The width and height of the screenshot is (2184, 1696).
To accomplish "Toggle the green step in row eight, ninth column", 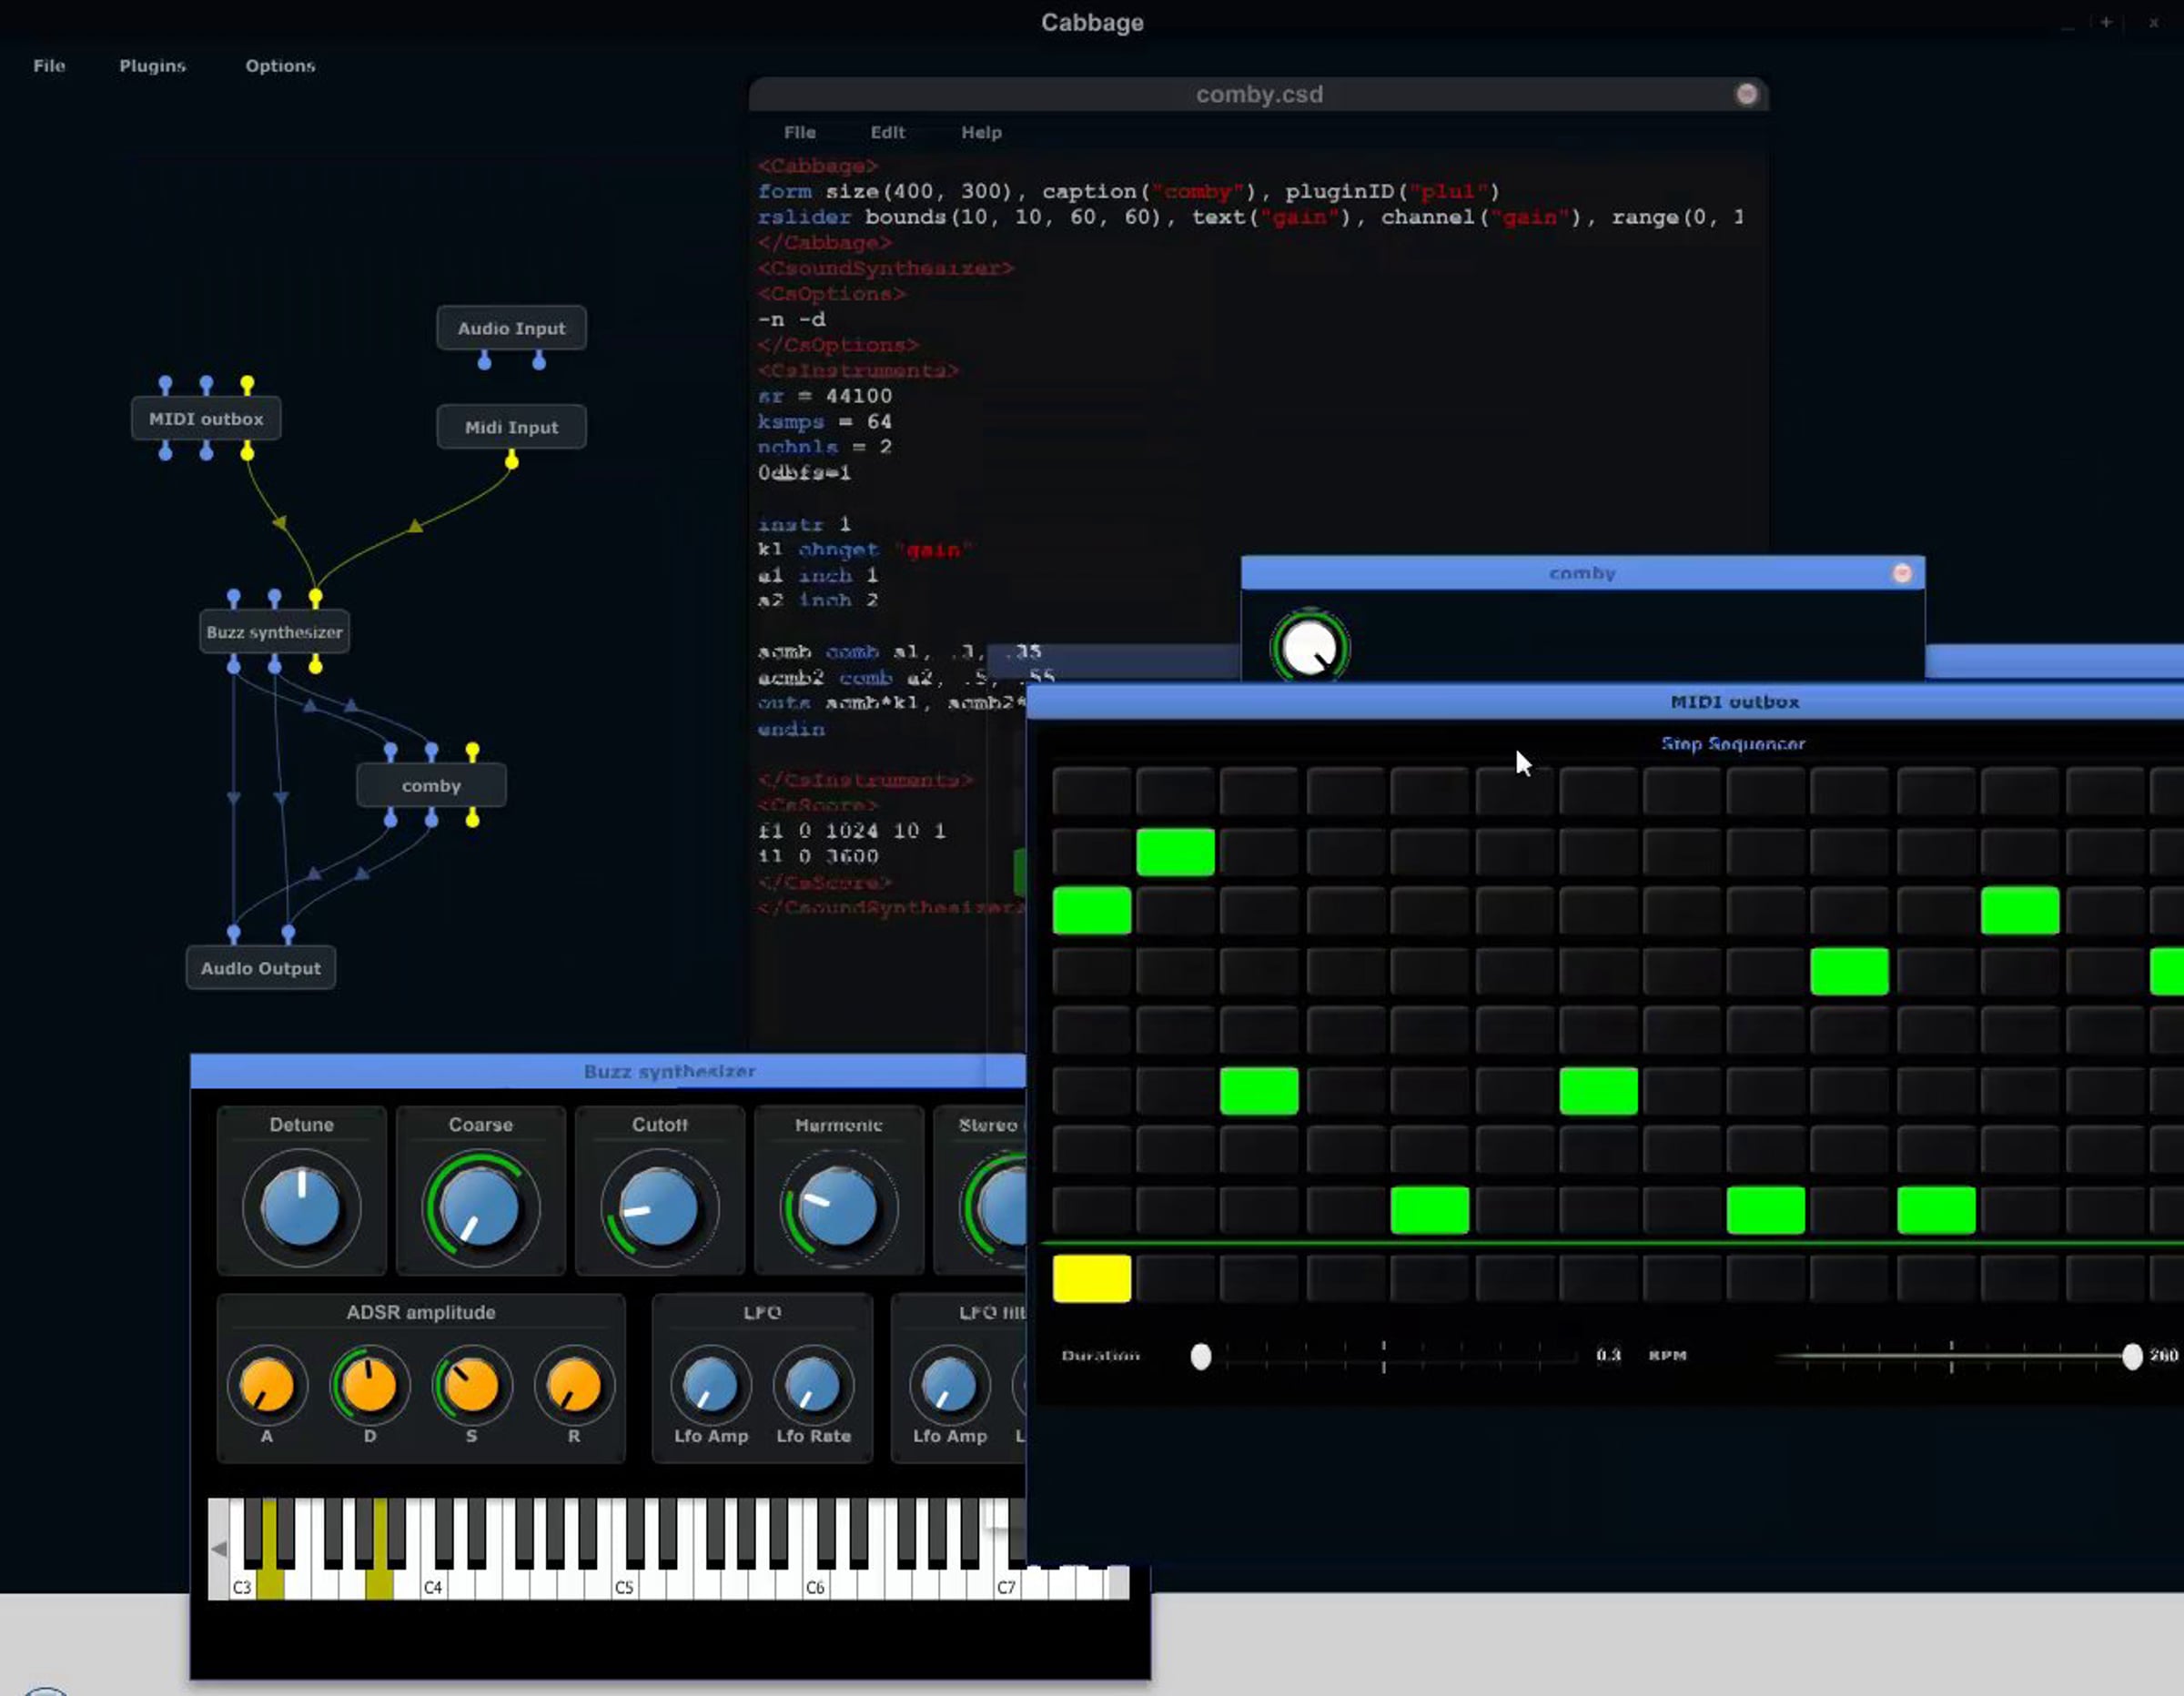I will [1766, 1211].
